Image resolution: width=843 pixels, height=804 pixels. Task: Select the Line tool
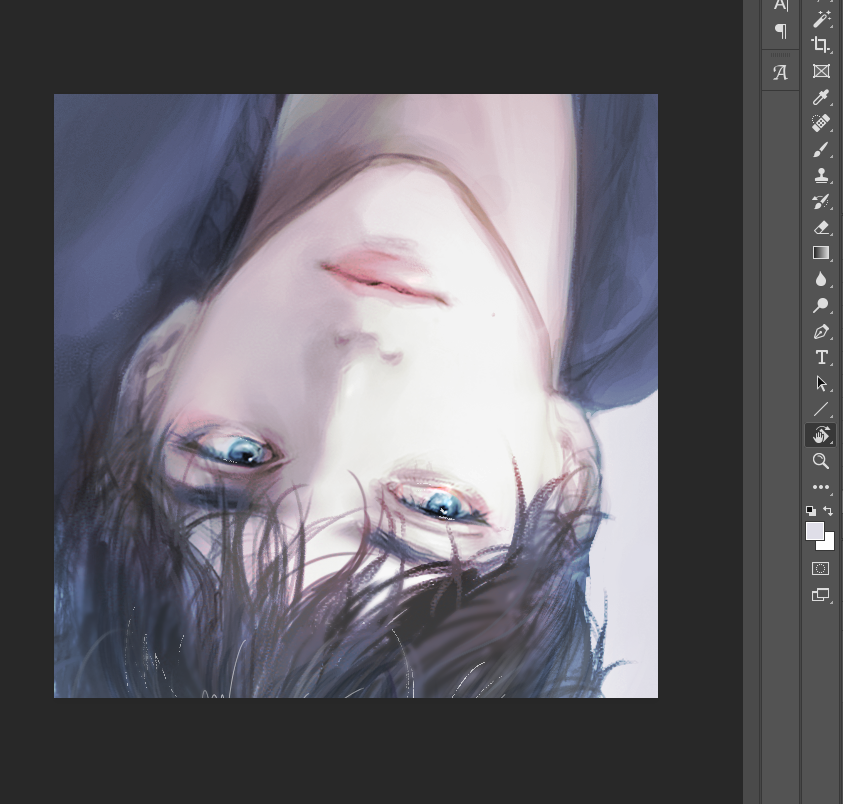click(820, 409)
